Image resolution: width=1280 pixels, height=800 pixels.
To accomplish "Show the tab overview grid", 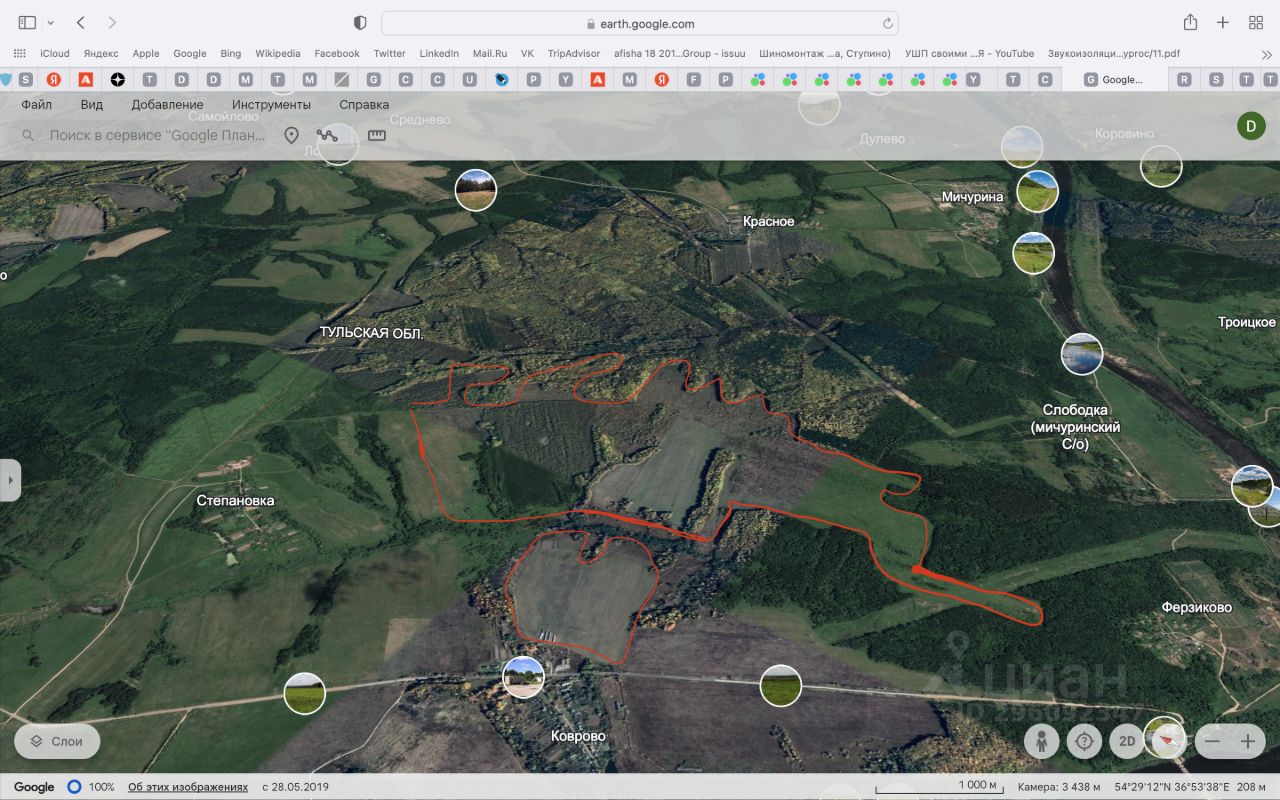I will [x=1256, y=23].
